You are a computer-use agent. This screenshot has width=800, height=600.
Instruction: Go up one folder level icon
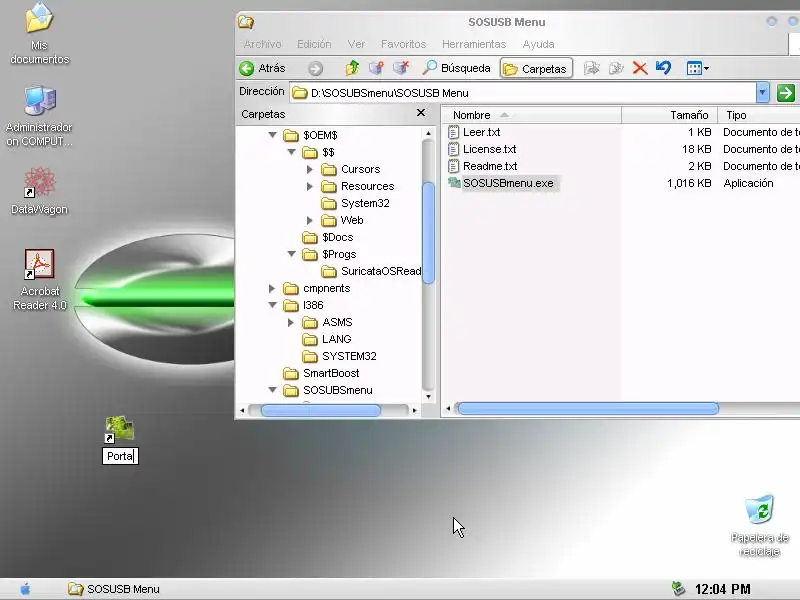(352, 68)
